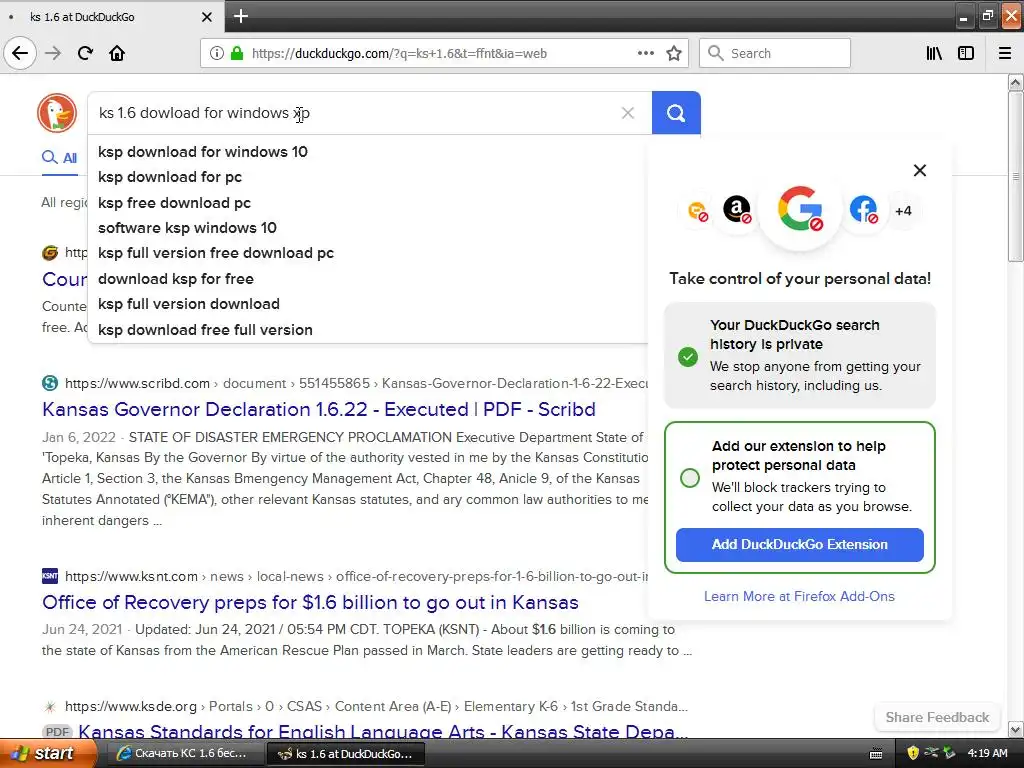The image size is (1024, 768).
Task: Click the scribd.com result favicon
Action: [x=50, y=383]
